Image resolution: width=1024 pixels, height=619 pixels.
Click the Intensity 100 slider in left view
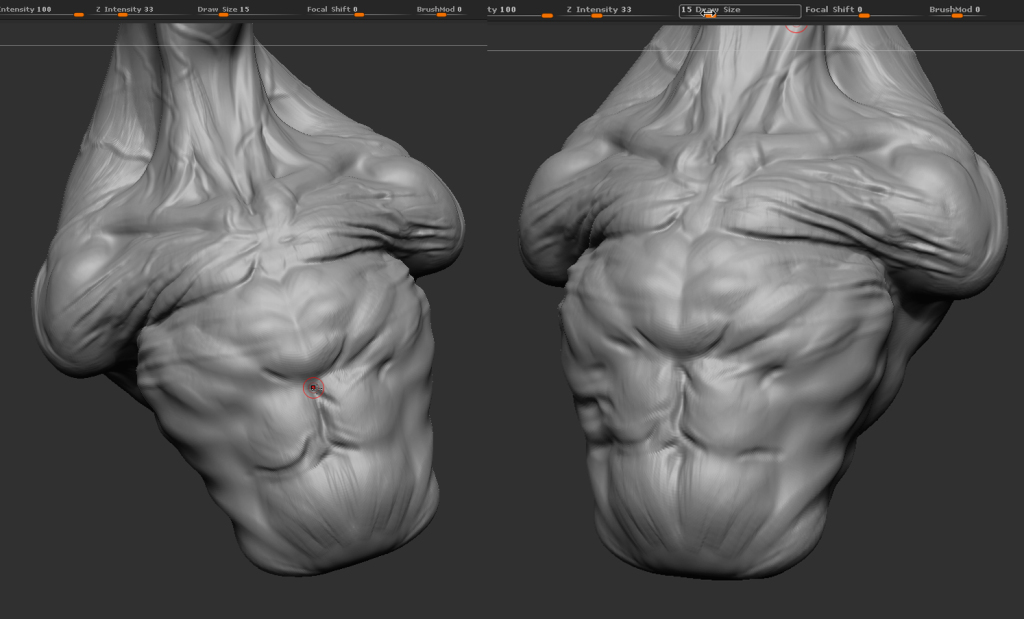[x=42, y=10]
